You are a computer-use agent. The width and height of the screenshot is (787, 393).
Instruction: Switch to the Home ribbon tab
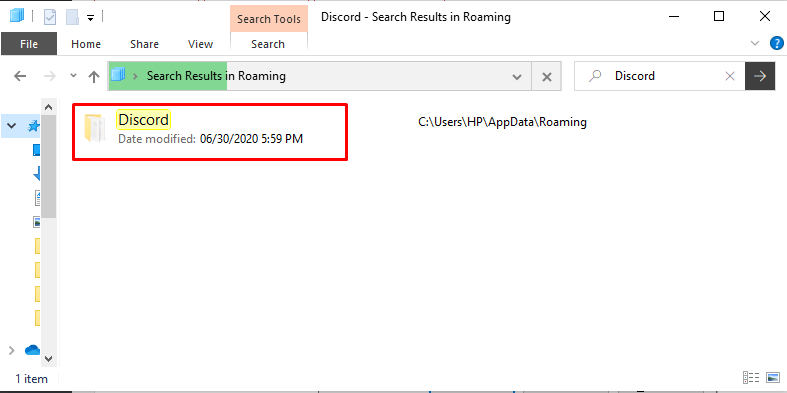(86, 44)
